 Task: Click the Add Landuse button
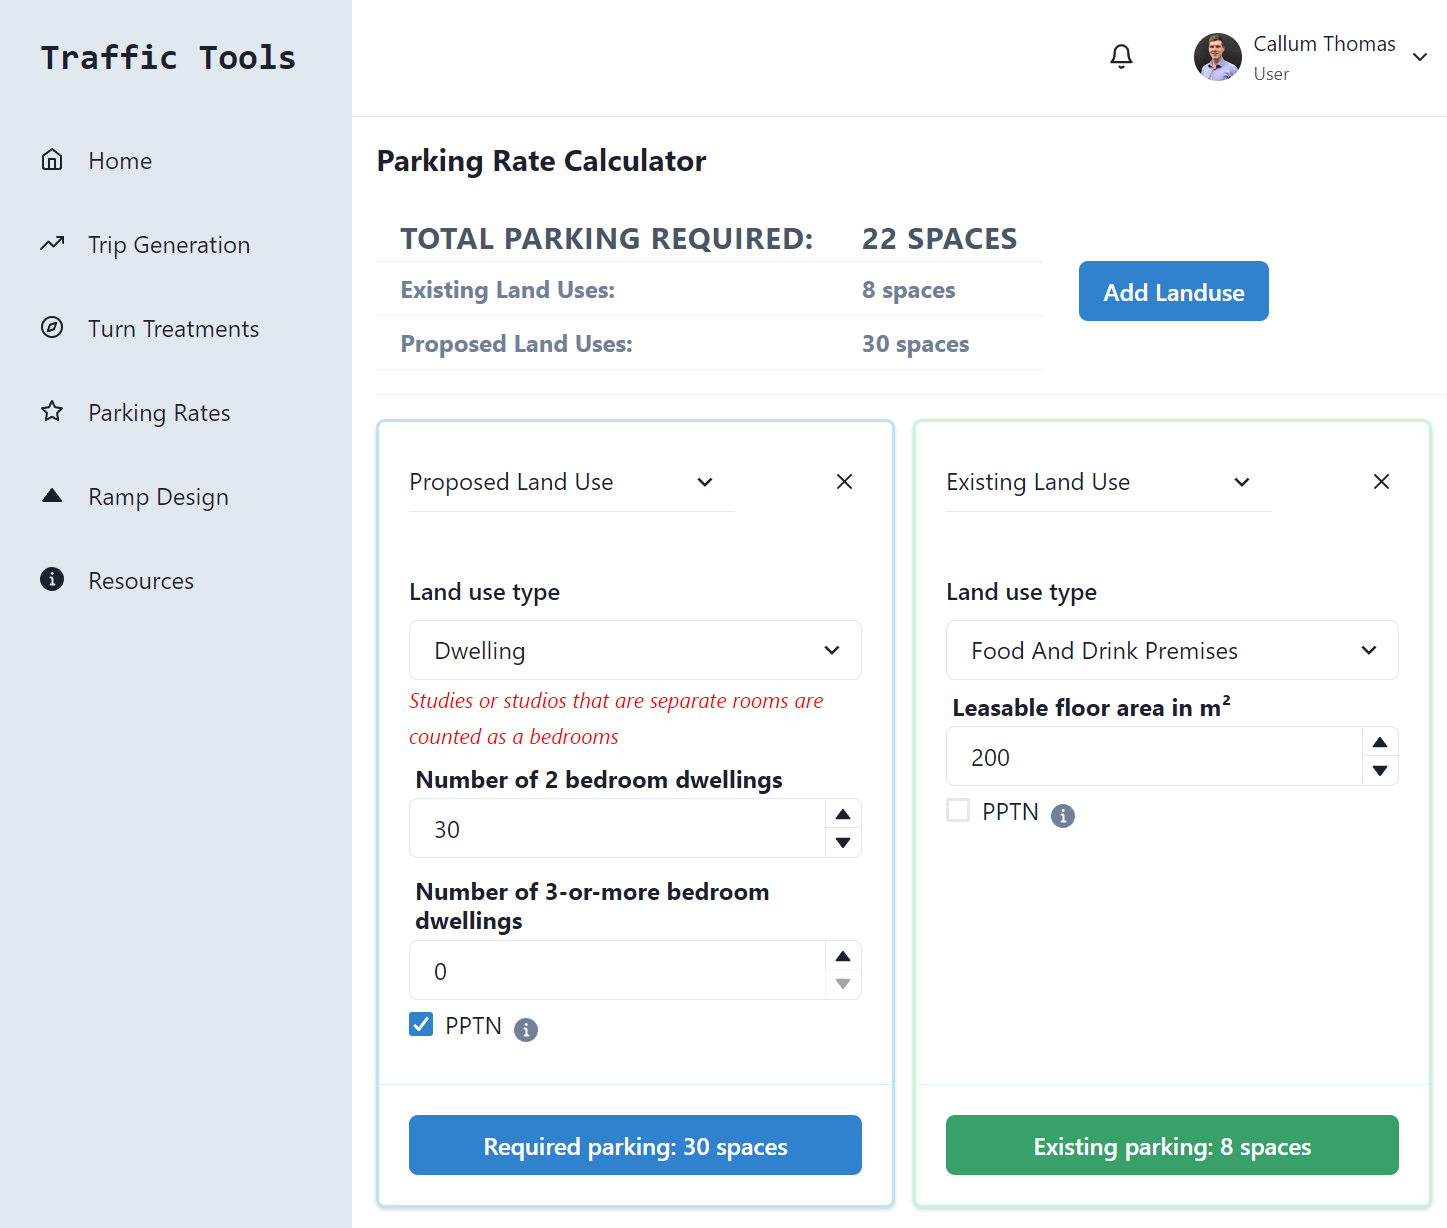coord(1174,291)
